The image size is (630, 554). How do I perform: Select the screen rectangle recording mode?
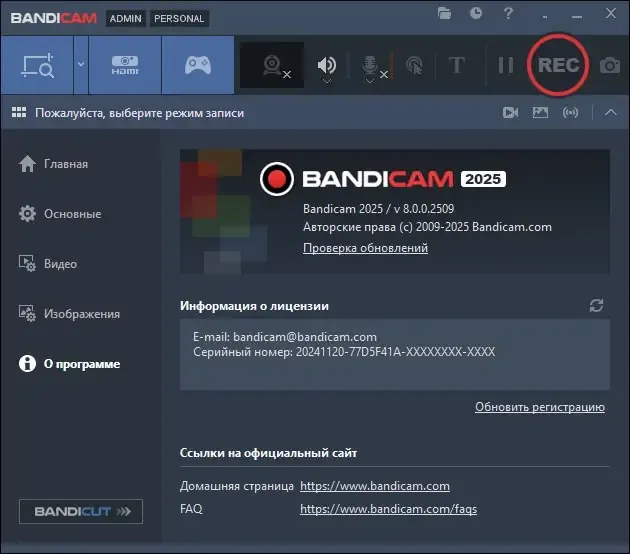(37, 65)
